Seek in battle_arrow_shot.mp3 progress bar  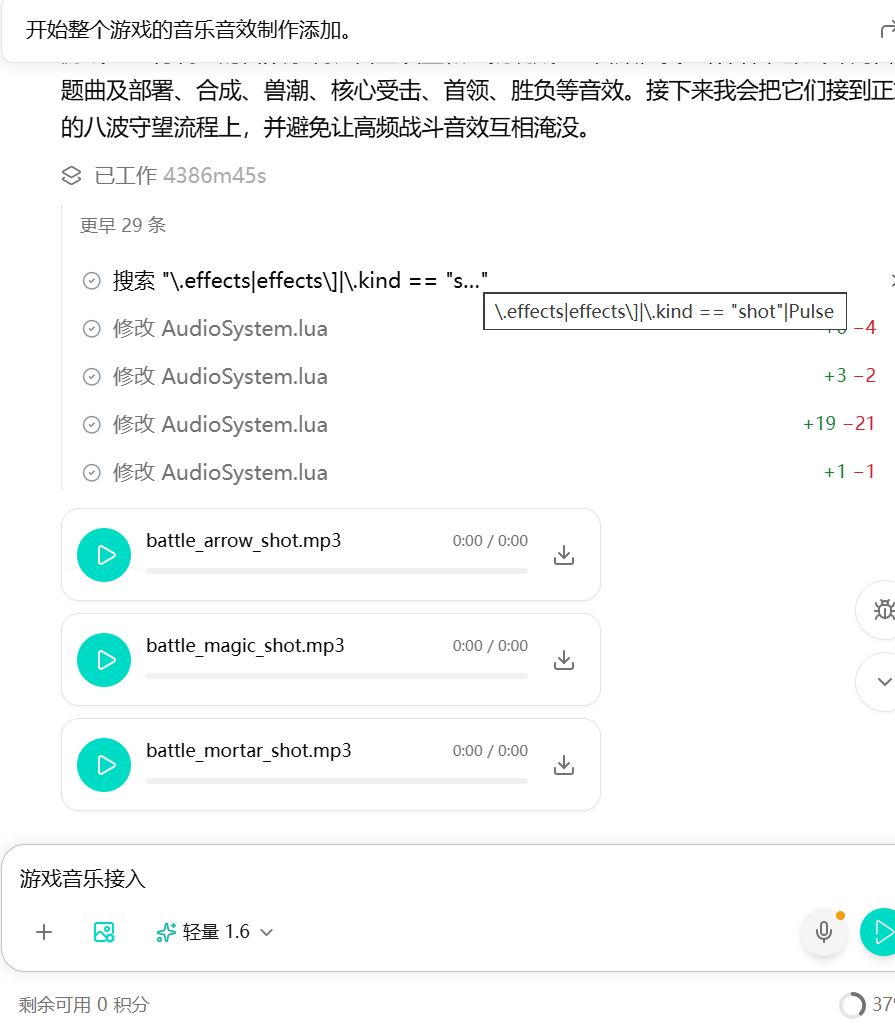(x=337, y=571)
